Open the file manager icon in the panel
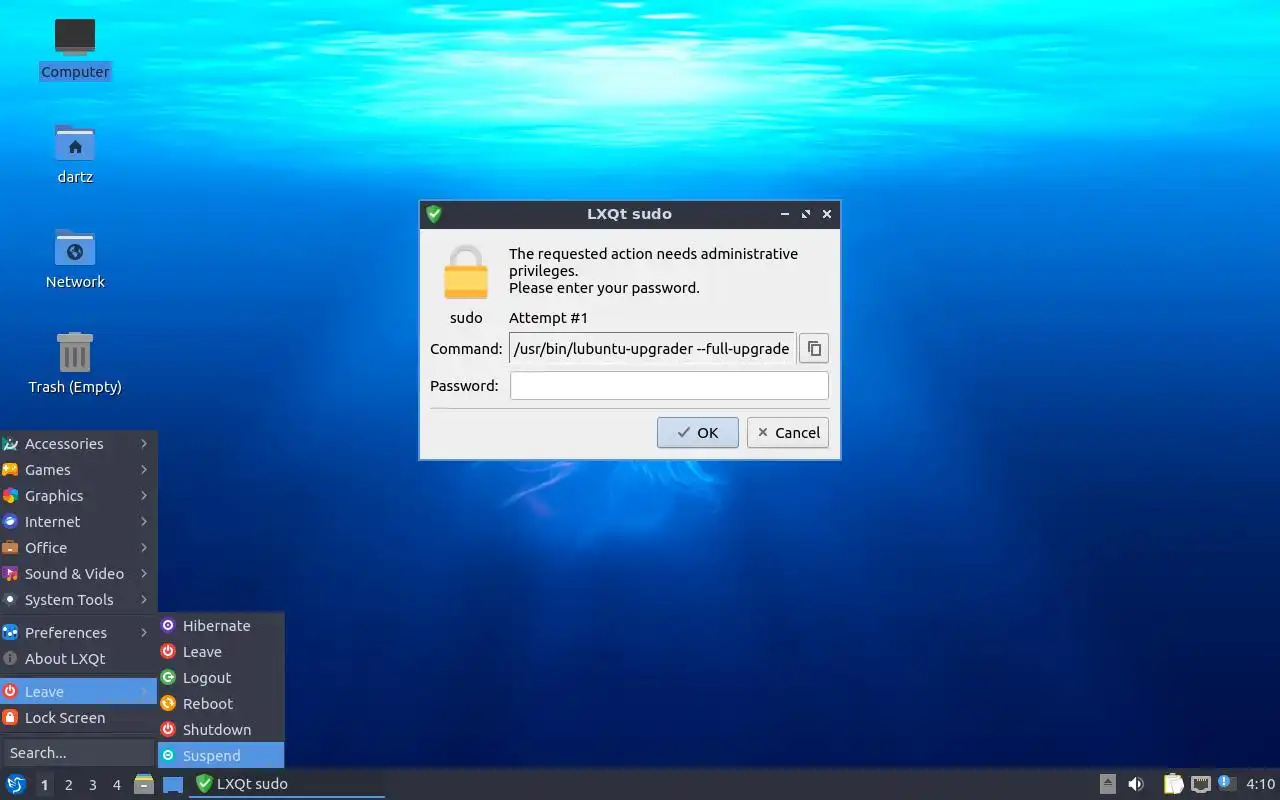 pos(144,784)
